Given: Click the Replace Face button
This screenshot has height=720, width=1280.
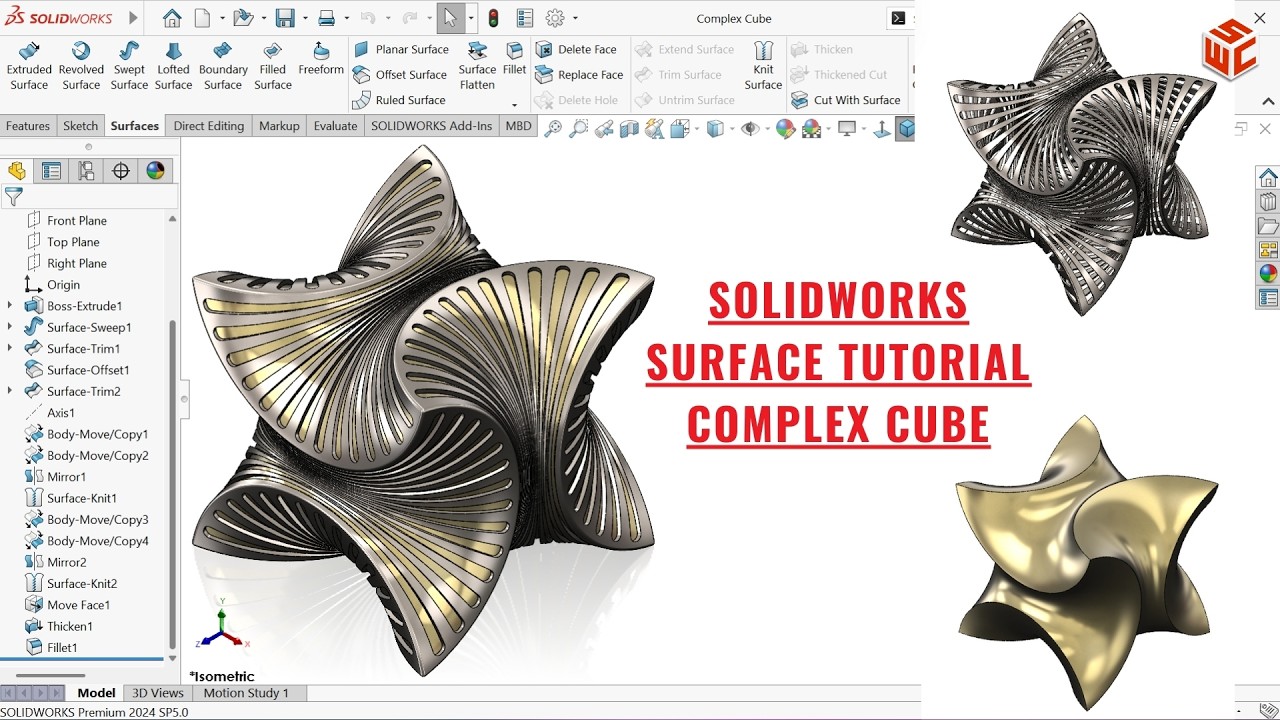Looking at the screenshot, I should [579, 74].
